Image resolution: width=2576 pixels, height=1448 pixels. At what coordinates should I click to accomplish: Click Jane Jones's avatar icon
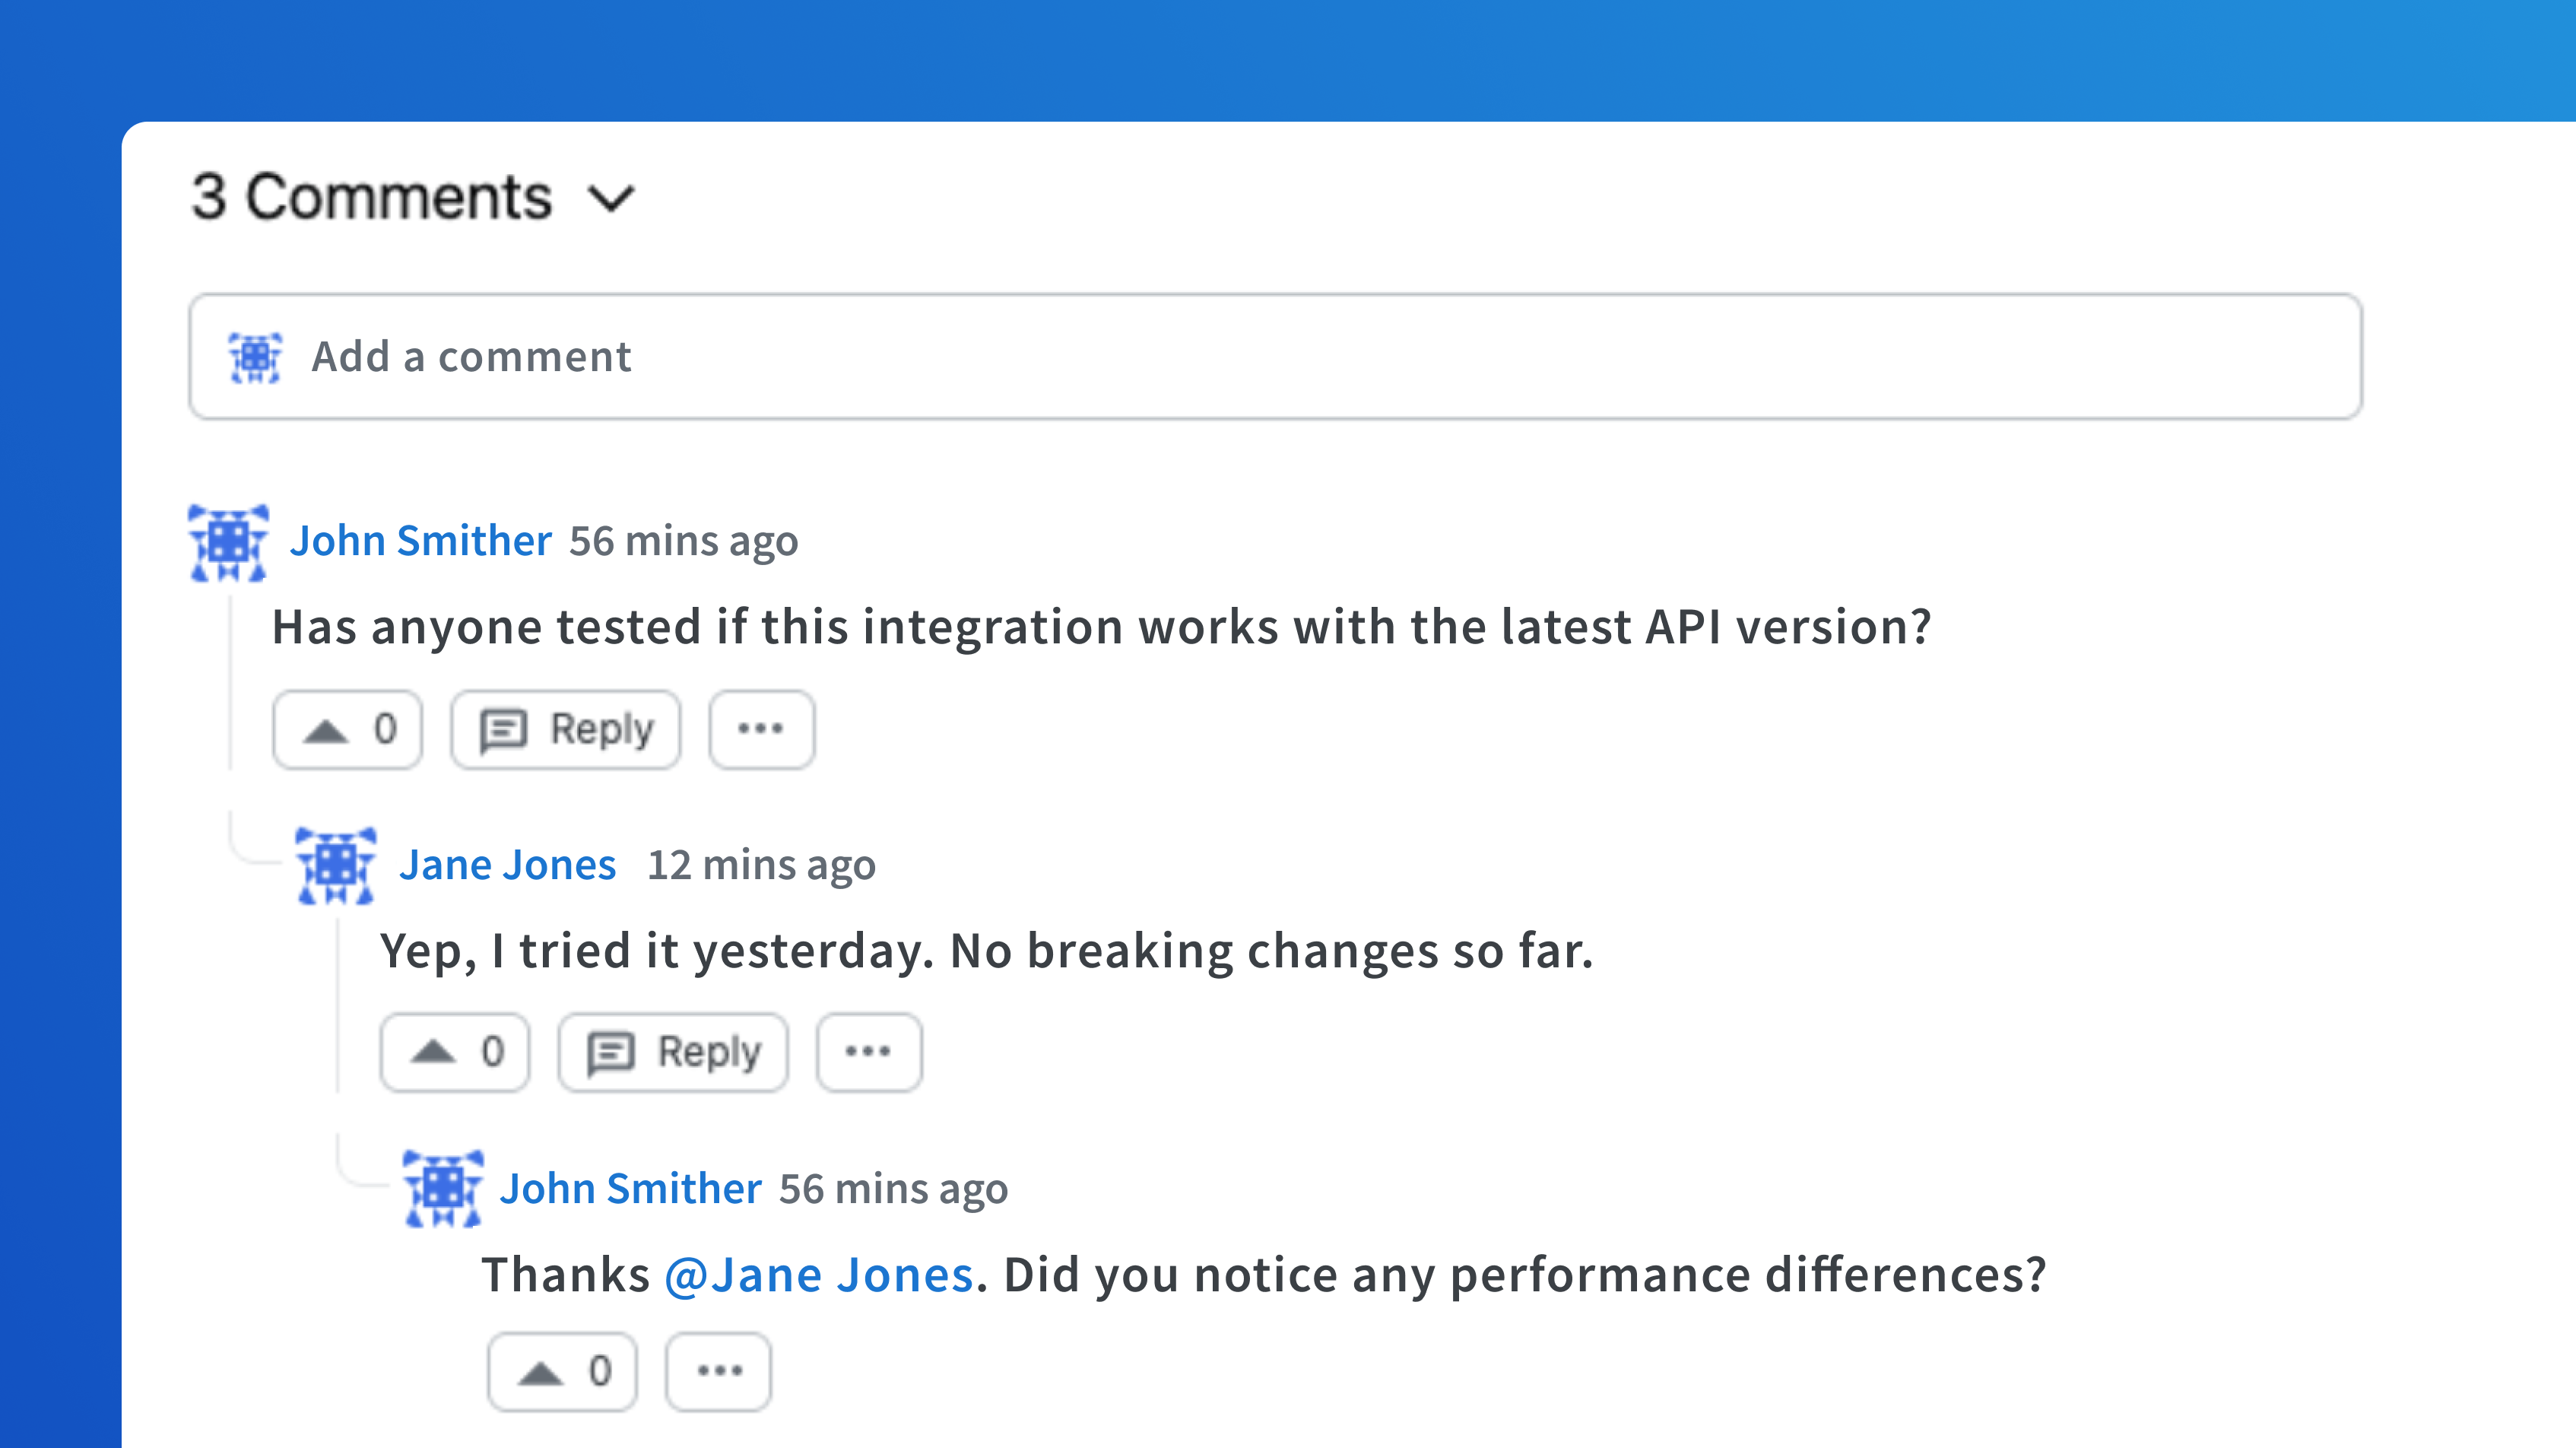click(x=336, y=866)
